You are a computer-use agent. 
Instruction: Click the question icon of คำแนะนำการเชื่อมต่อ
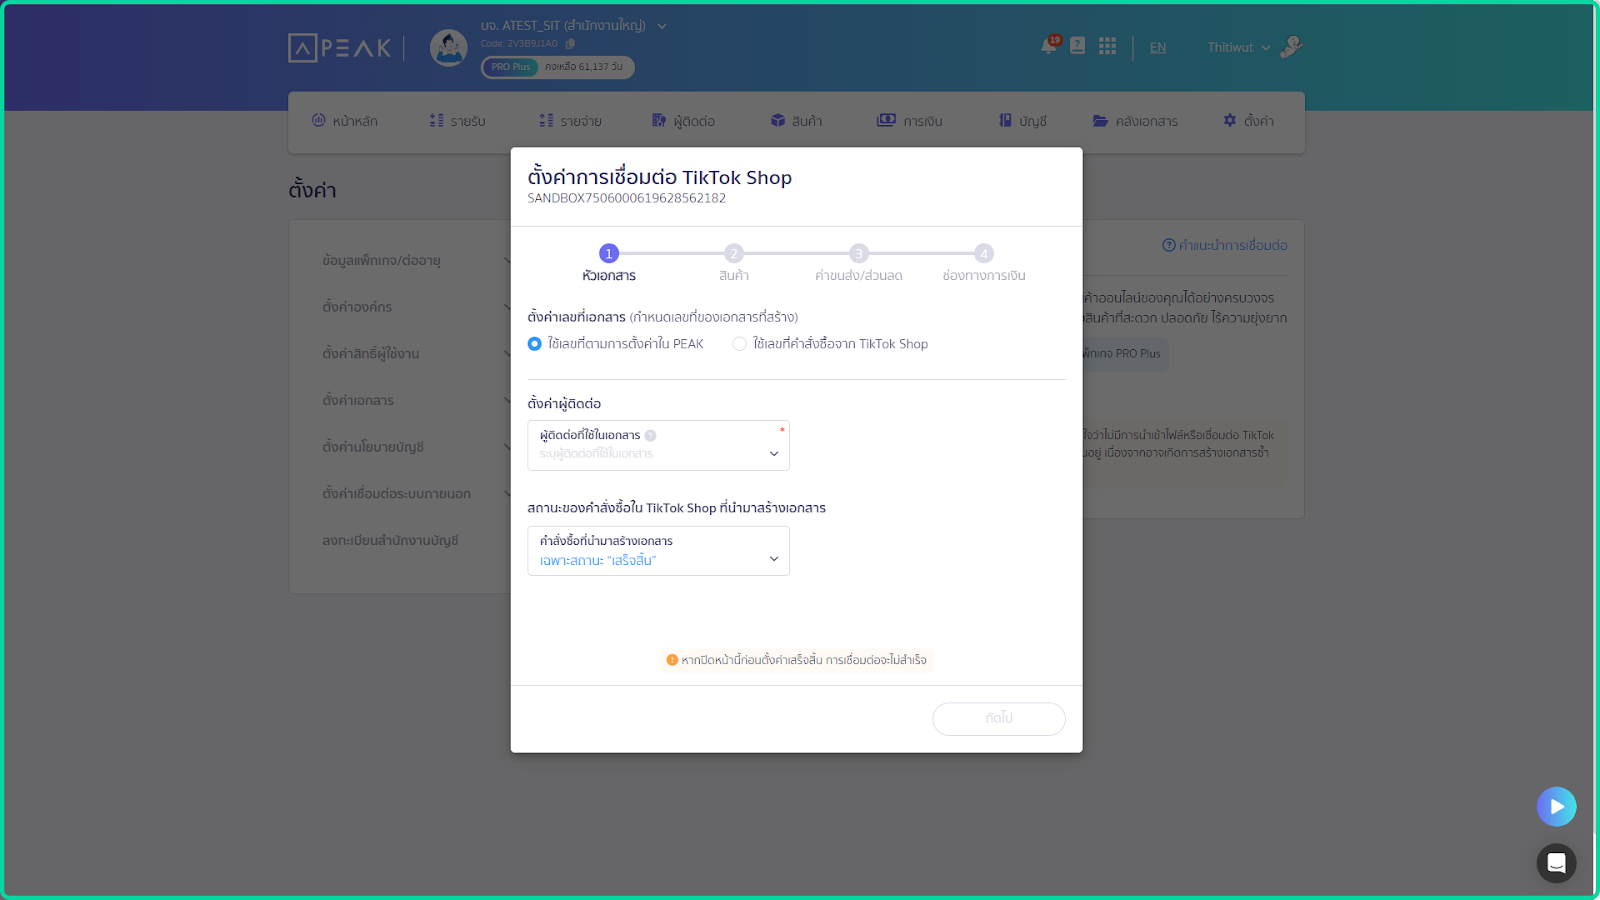click(1168, 245)
